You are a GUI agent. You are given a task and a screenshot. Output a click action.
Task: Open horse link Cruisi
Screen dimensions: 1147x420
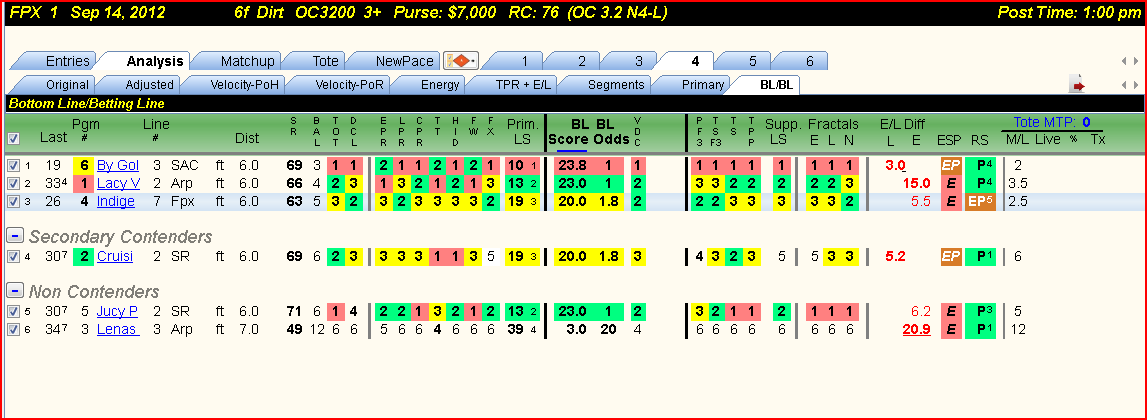[115, 257]
